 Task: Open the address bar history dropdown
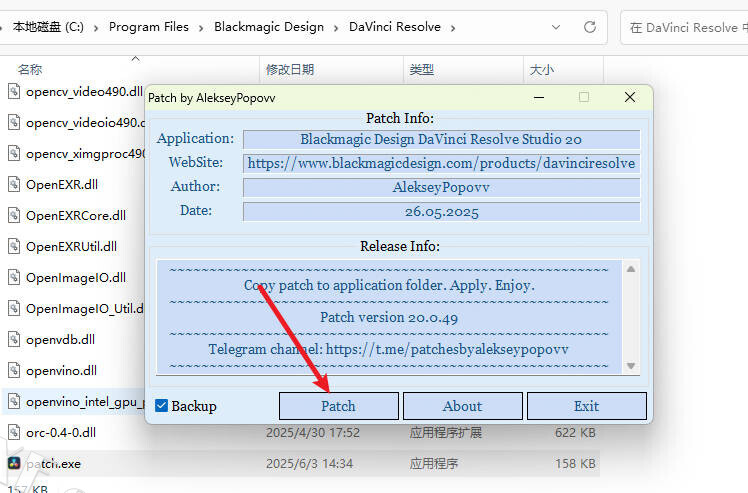pyautogui.click(x=556, y=27)
